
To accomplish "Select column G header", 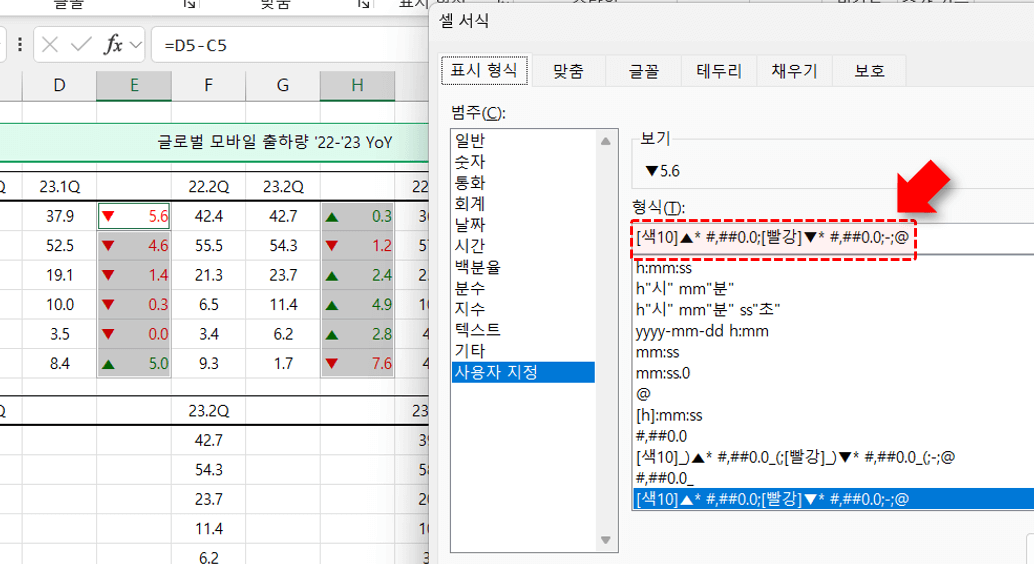I will point(283,85).
